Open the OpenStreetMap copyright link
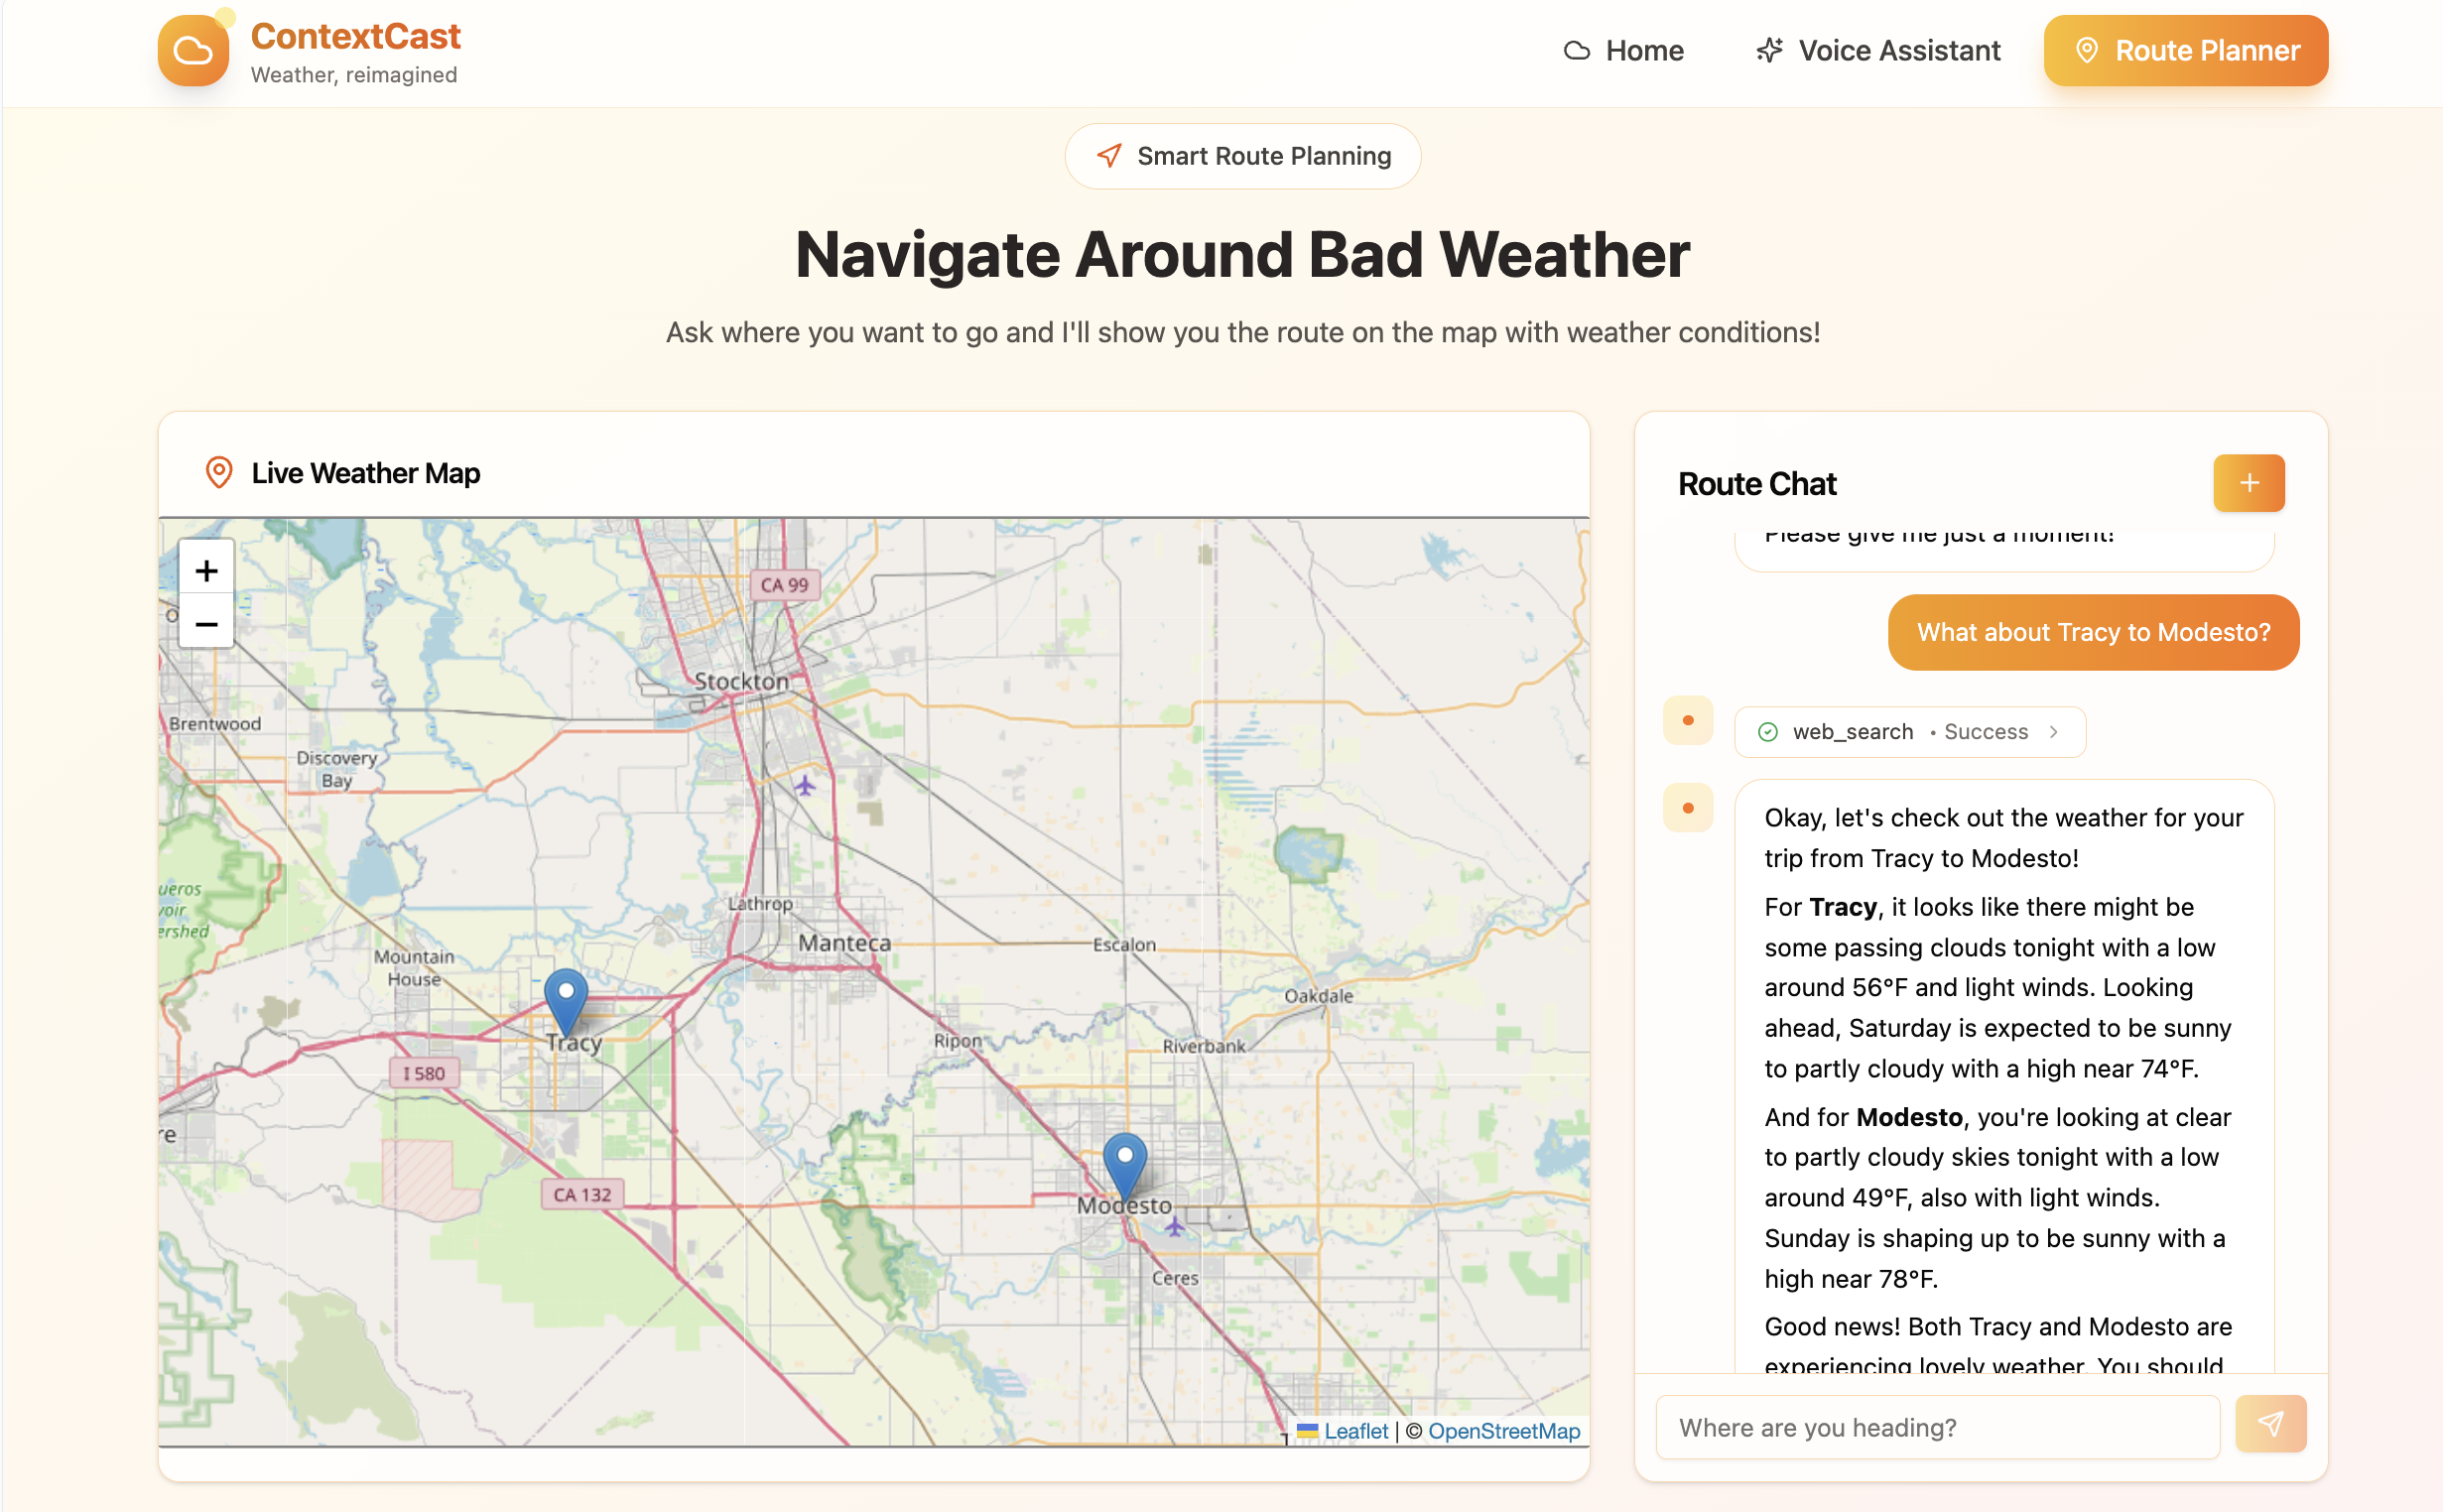Viewport: 2443px width, 1512px height. [x=1503, y=1431]
